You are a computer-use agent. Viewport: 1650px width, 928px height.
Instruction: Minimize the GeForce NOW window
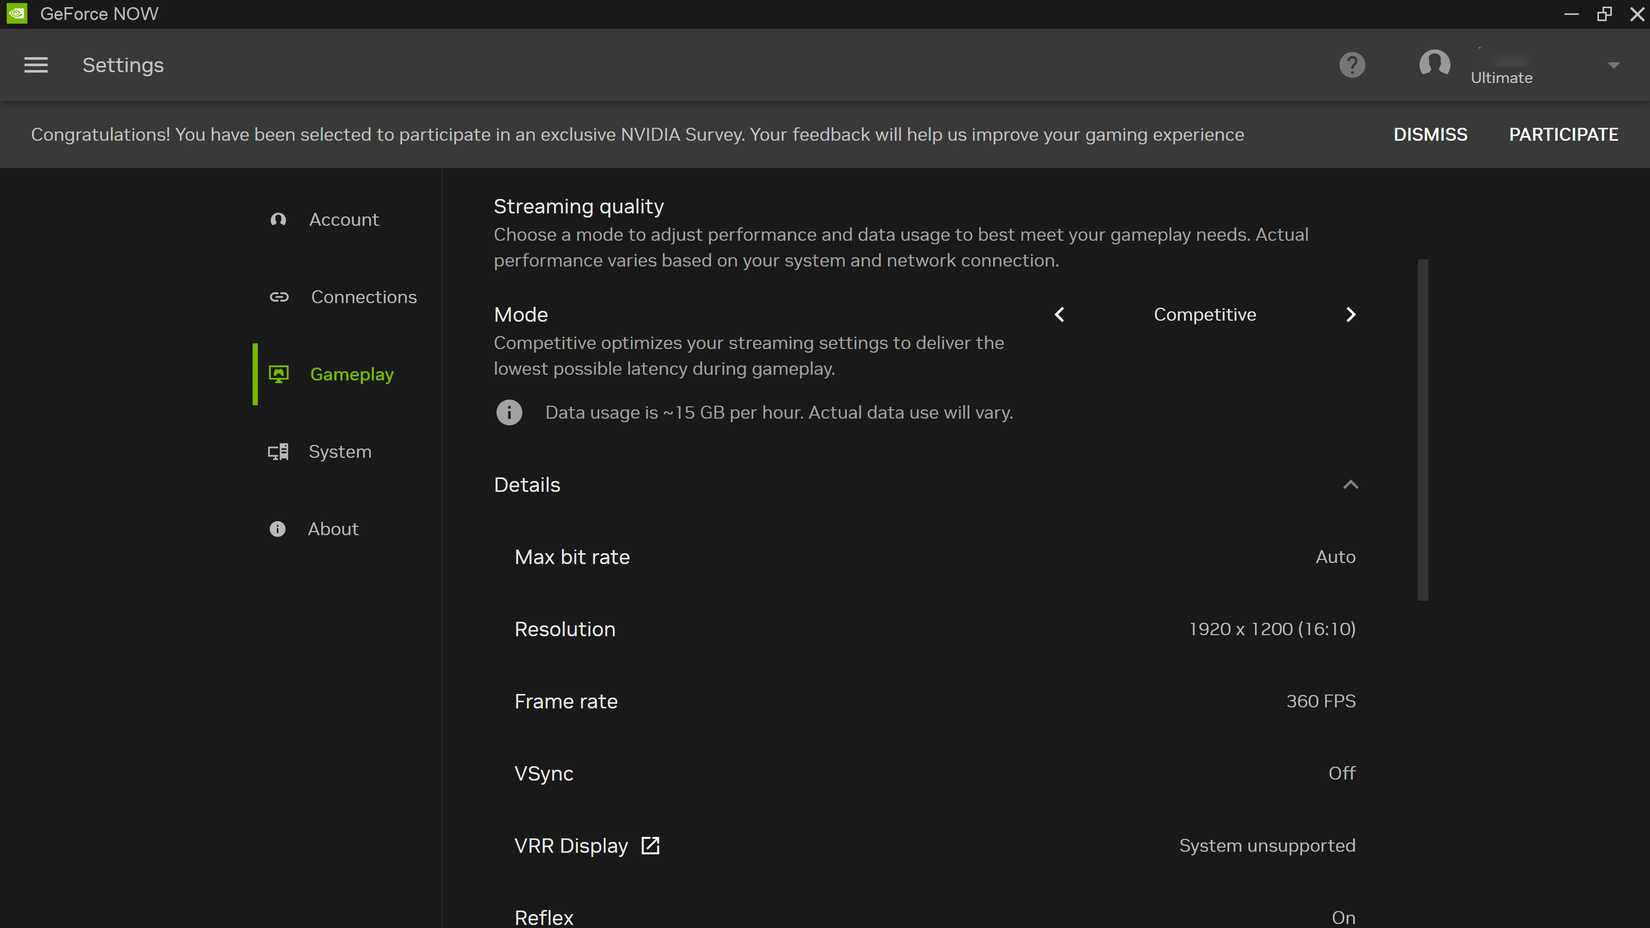coord(1571,14)
